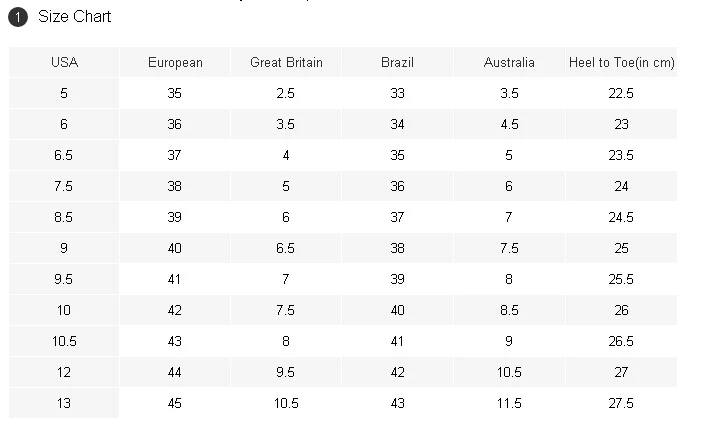Click heel to toe value 26

[x=621, y=310]
